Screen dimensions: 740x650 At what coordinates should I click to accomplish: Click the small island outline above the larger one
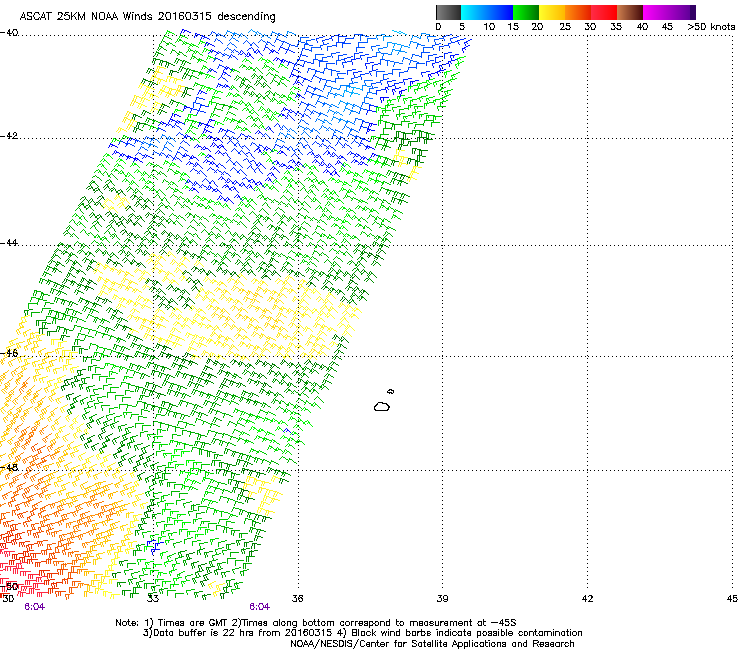coord(390,391)
